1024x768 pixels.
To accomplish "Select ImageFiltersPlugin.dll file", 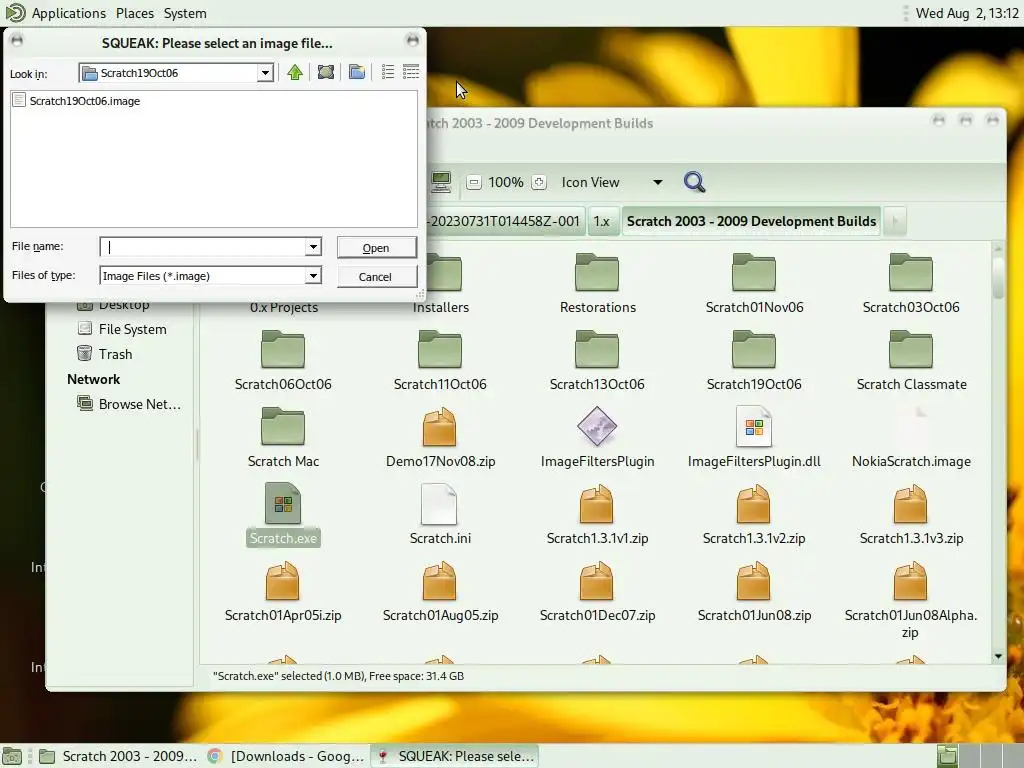I will click(754, 438).
